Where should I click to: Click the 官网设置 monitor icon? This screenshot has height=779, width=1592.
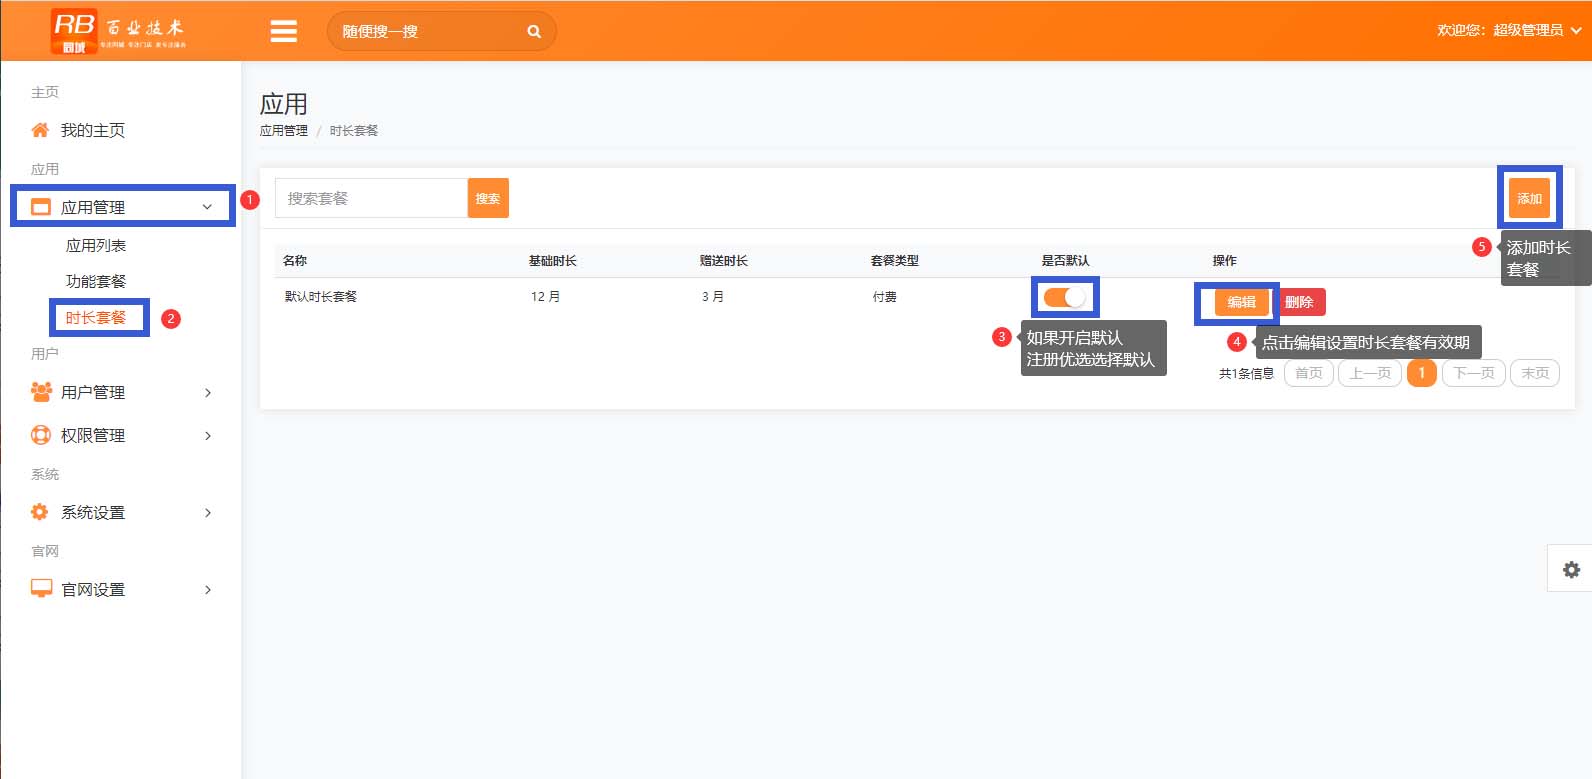point(41,588)
